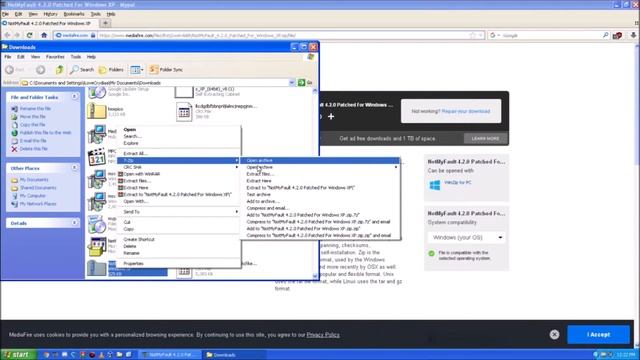Click Repair your download link
640x360 pixels.
466,111
